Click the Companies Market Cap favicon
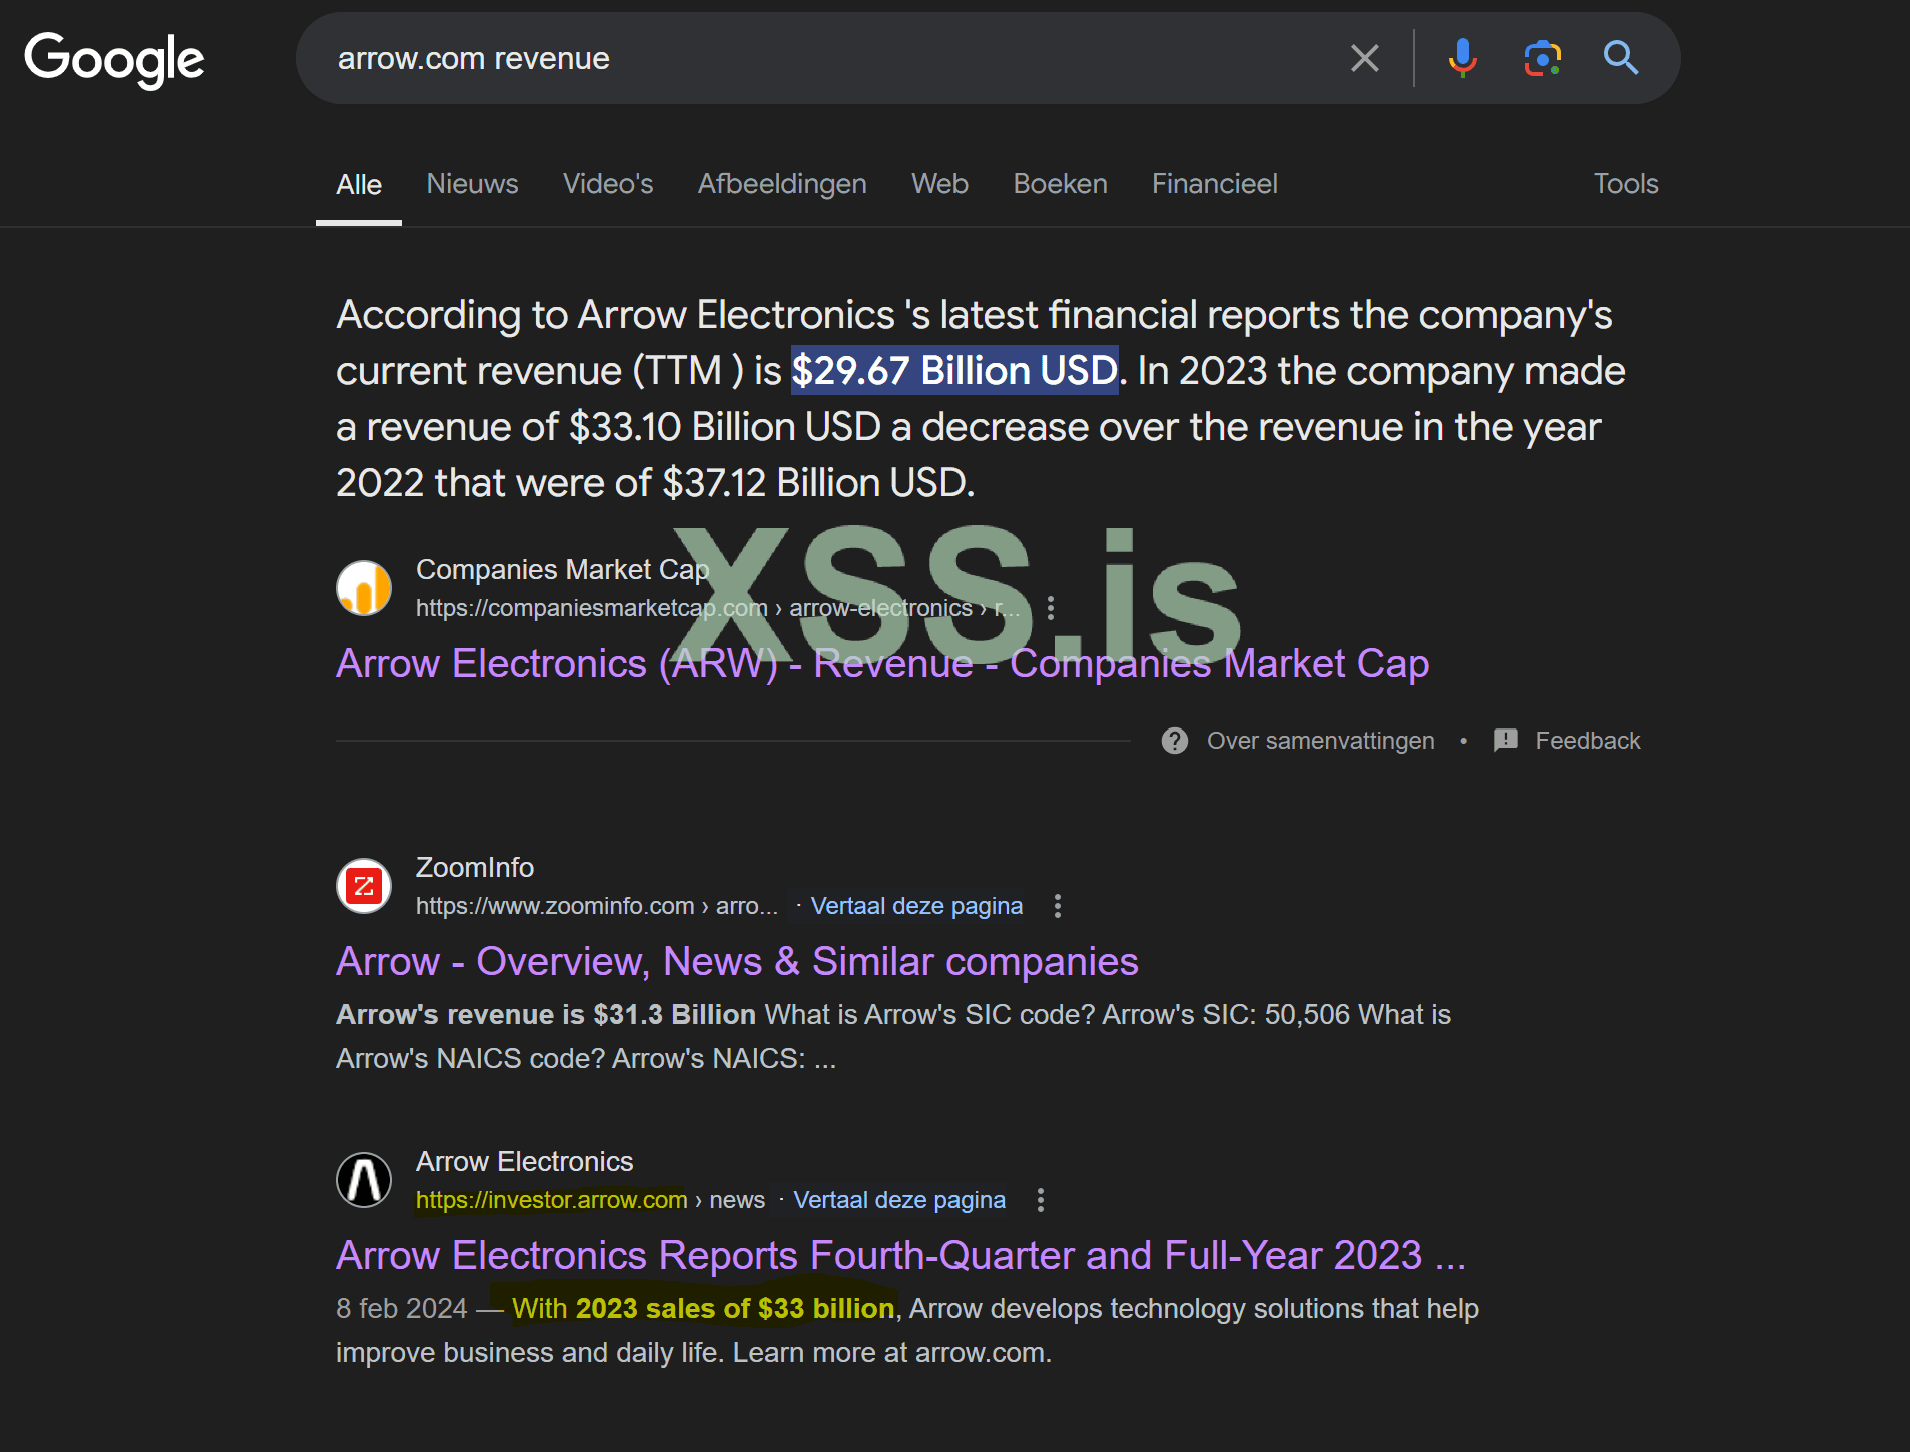This screenshot has height=1452, width=1910. pos(364,588)
